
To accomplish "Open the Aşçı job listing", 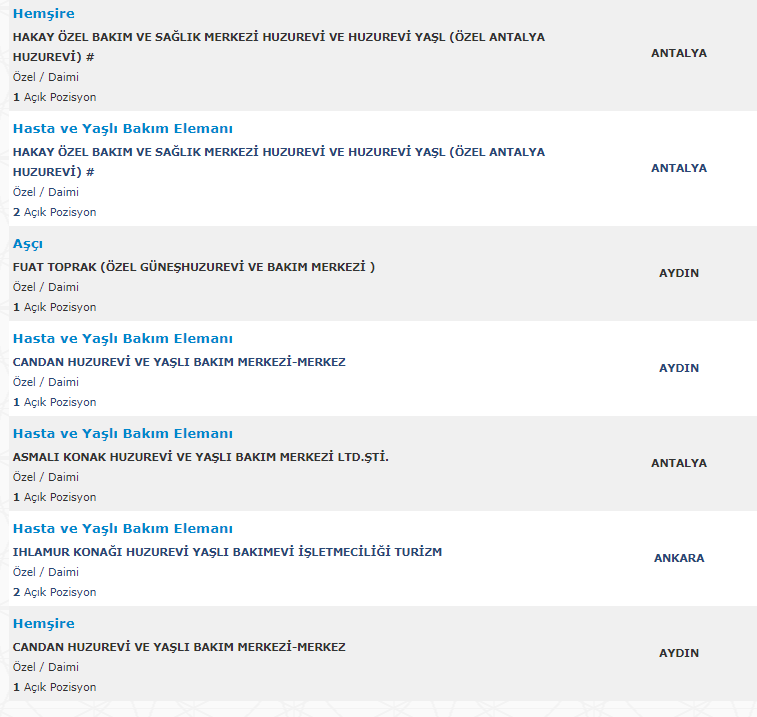I will point(28,244).
